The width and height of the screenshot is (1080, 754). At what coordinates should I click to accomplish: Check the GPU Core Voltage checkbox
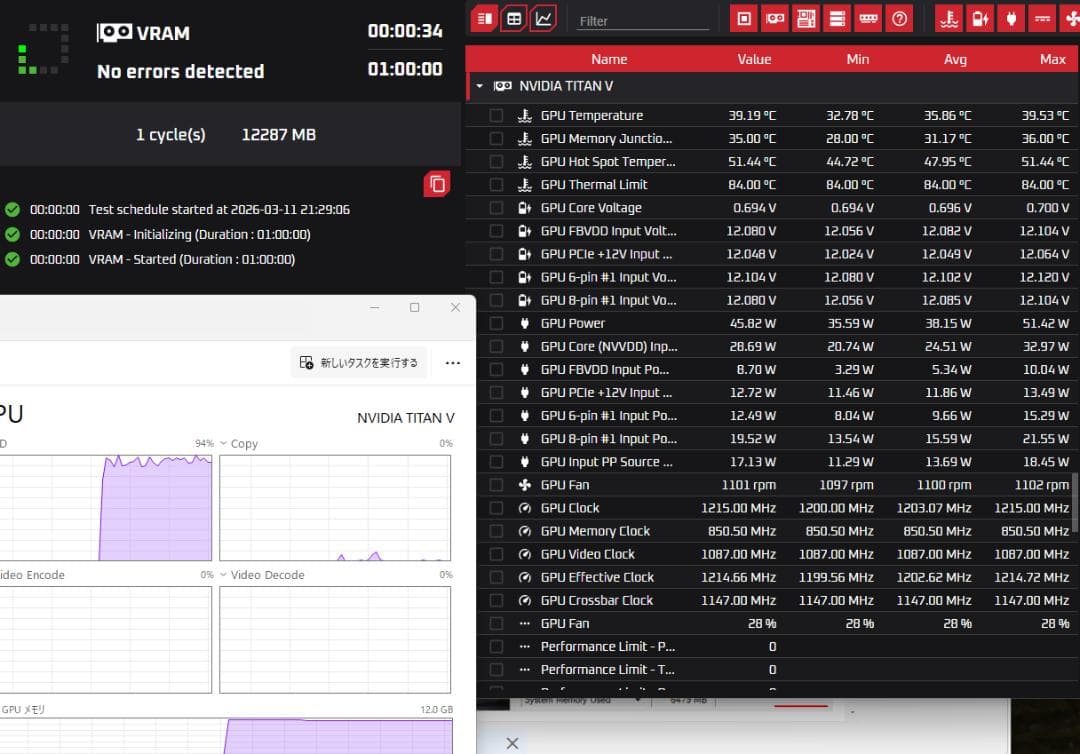click(x=496, y=208)
